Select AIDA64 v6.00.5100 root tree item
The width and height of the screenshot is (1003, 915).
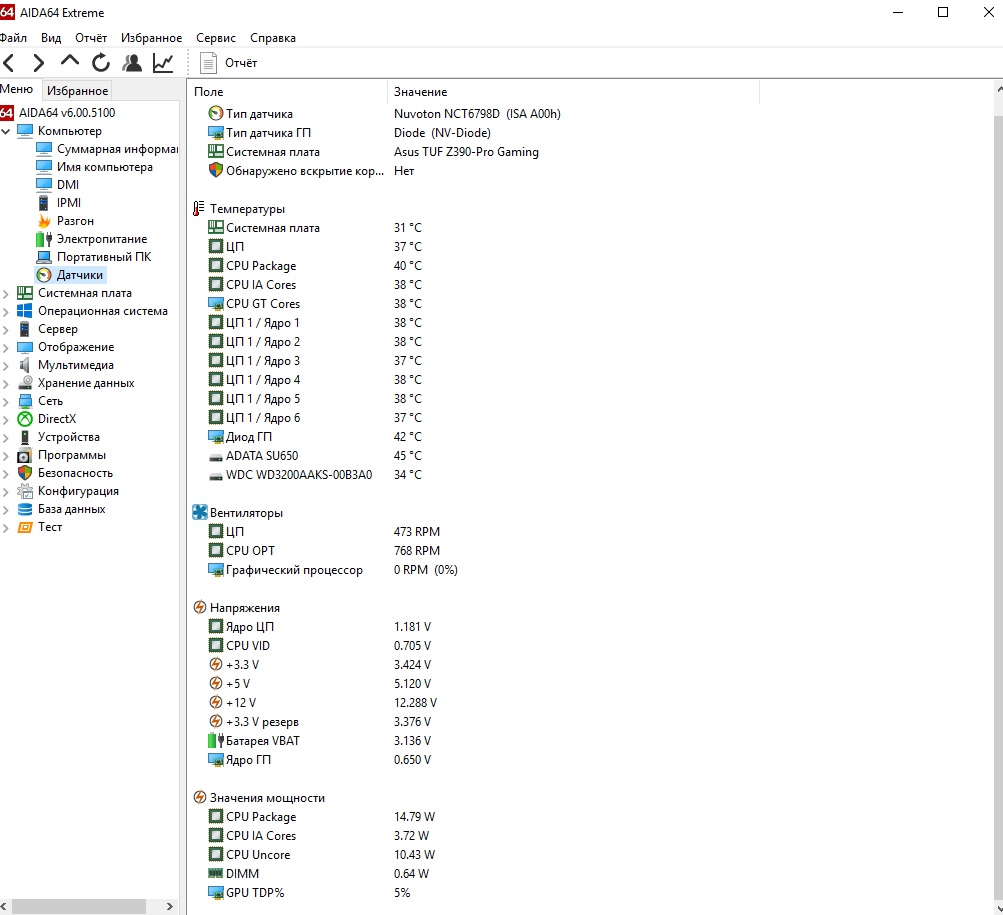point(67,113)
